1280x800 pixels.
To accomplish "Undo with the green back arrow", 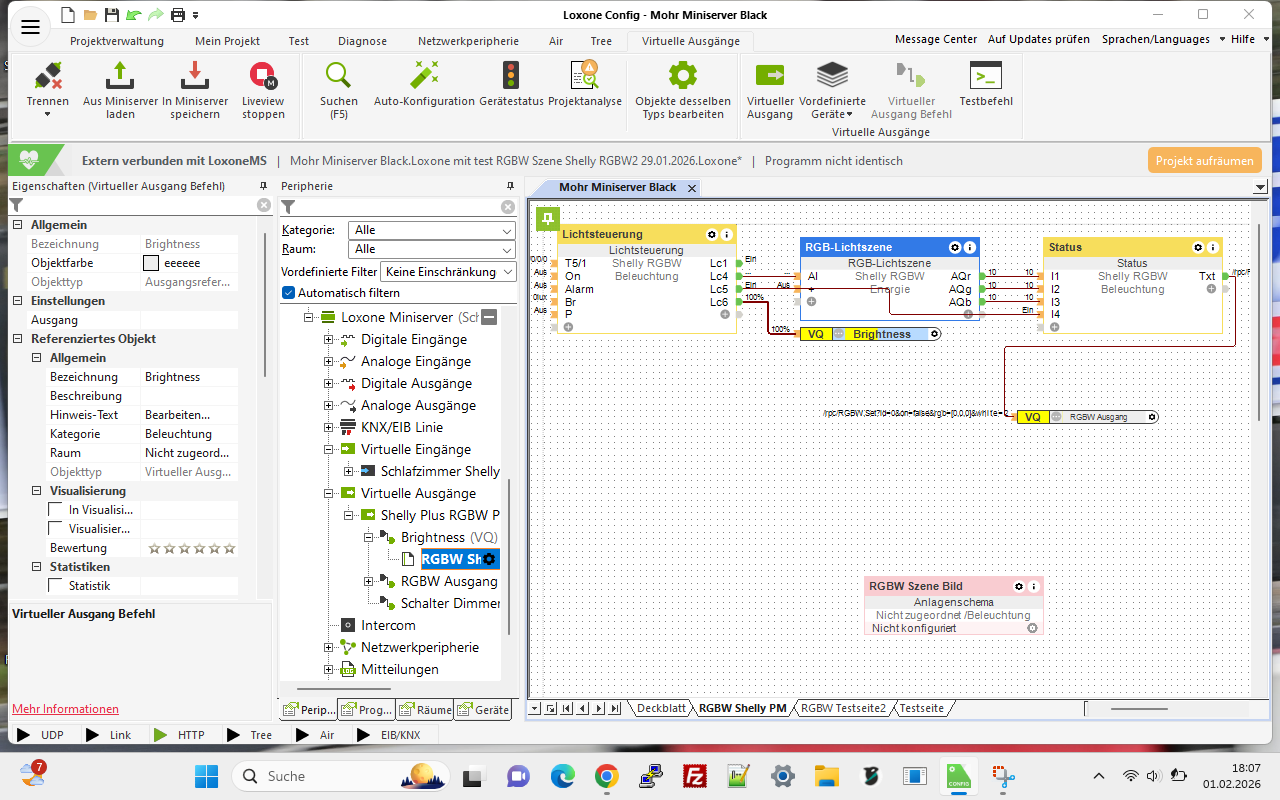I will tap(133, 15).
